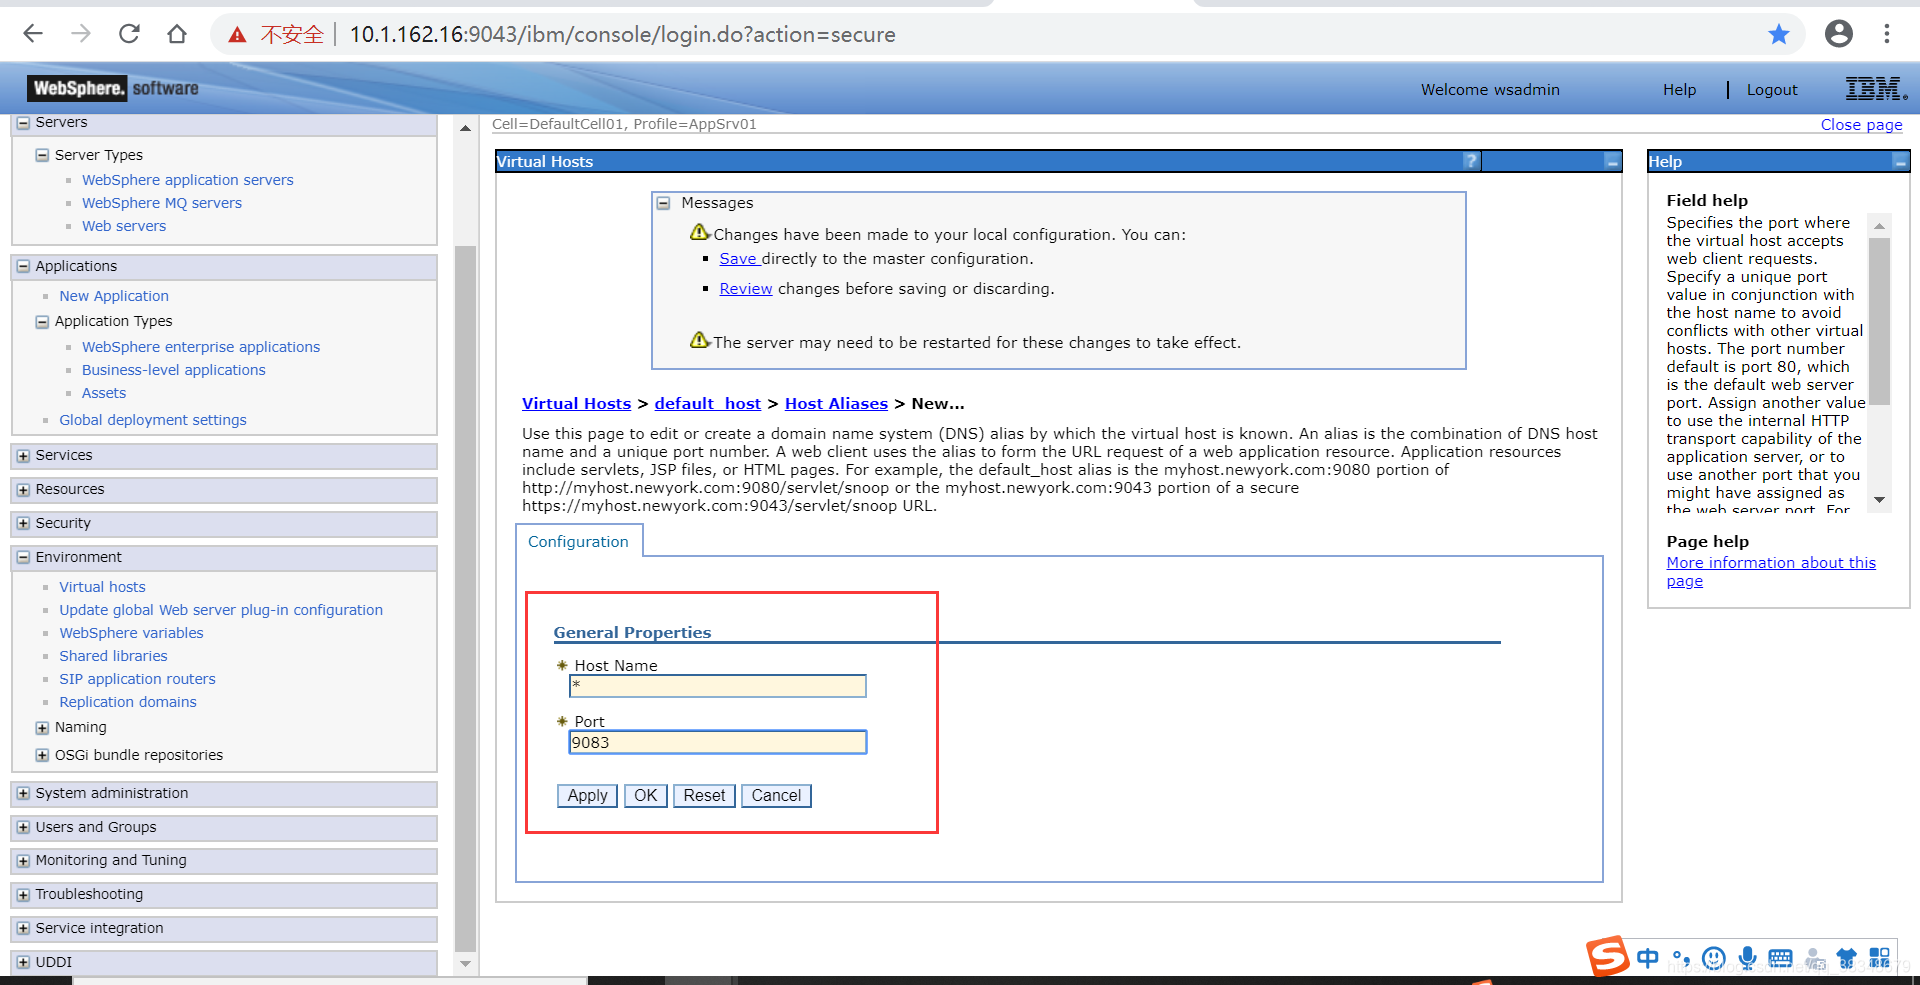Click the IME emoji smiley icon
Image resolution: width=1920 pixels, height=985 pixels.
point(1714,958)
